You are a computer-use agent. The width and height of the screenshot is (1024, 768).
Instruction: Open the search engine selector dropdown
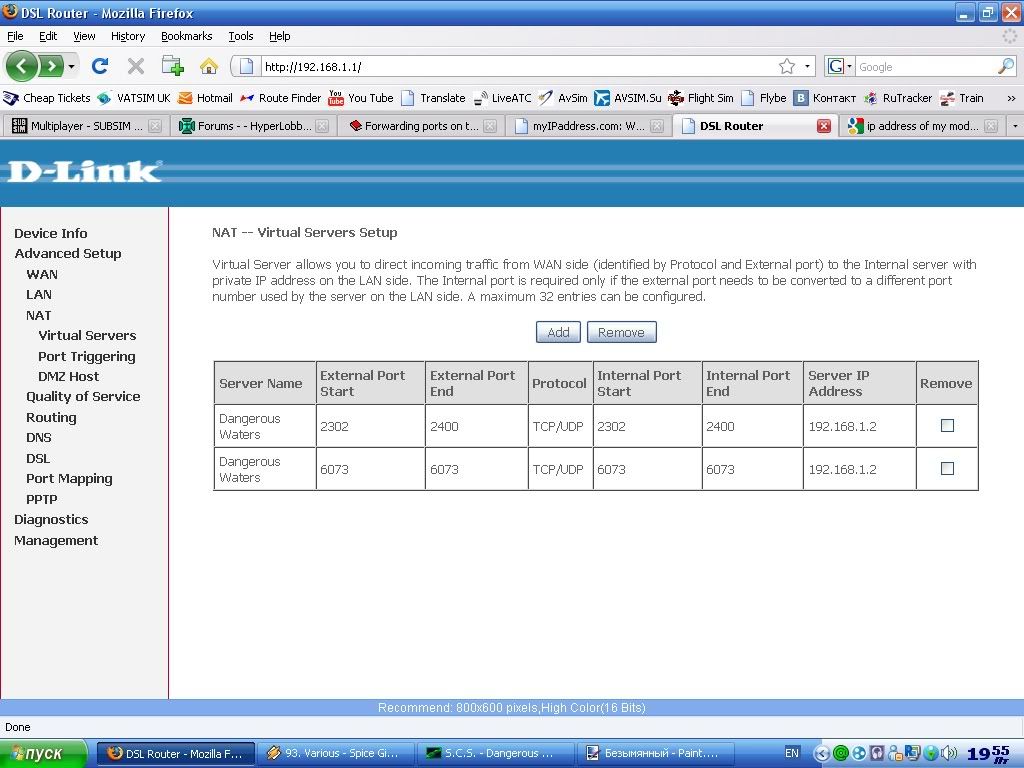(849, 66)
